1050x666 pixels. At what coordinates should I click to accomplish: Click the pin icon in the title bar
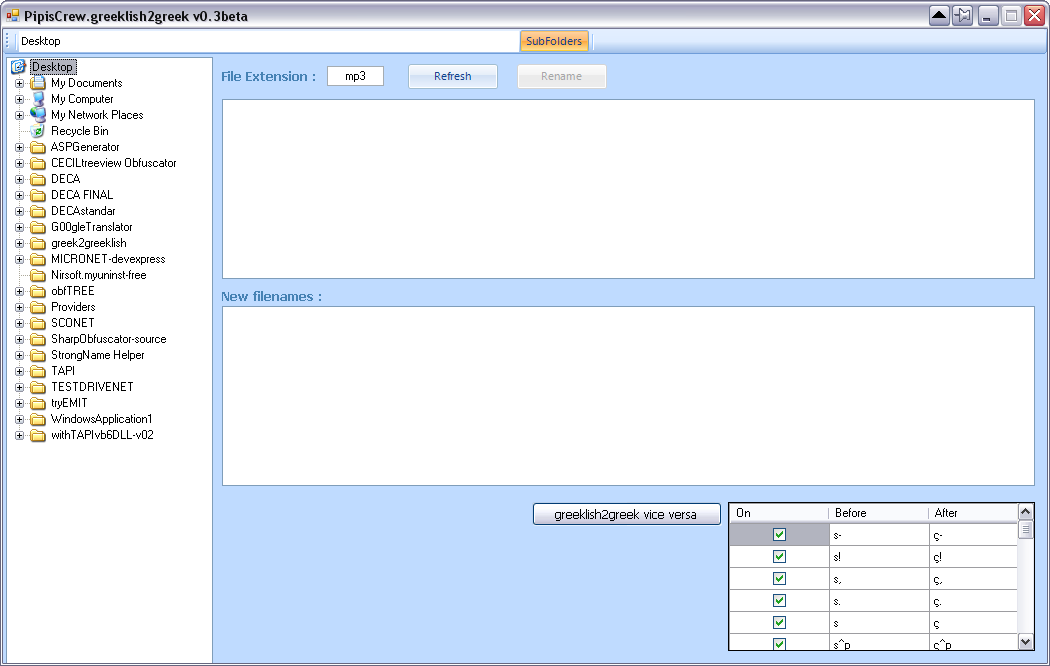963,15
